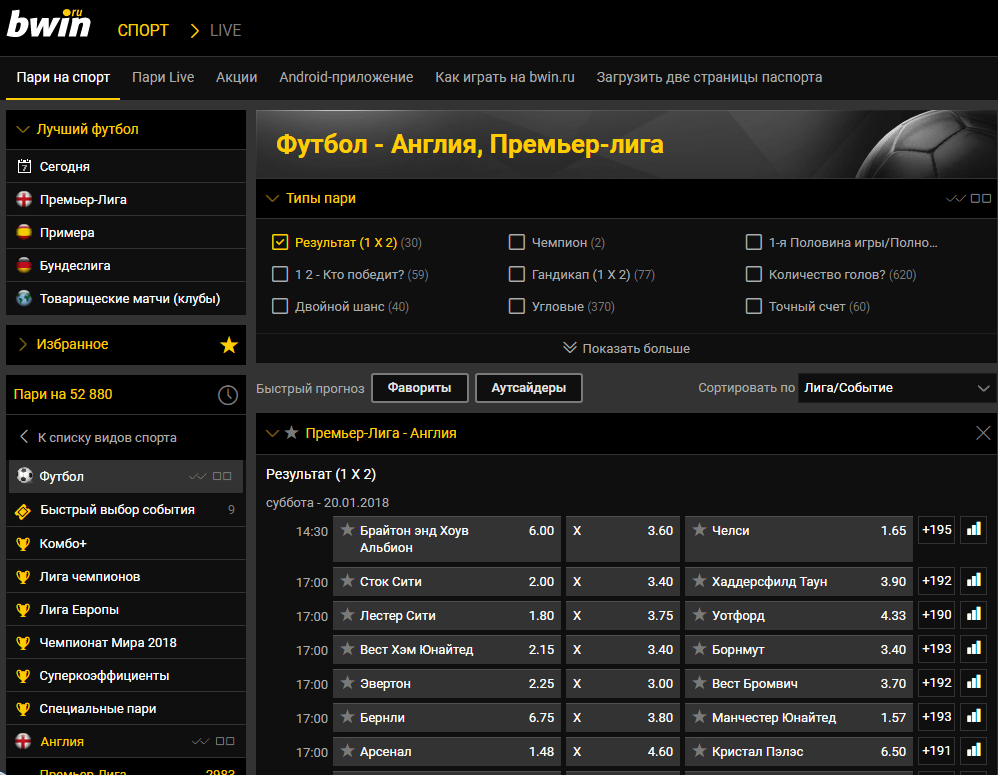Image resolution: width=998 pixels, height=775 pixels.
Task: Select all bet types double-check icon
Action: (955, 199)
